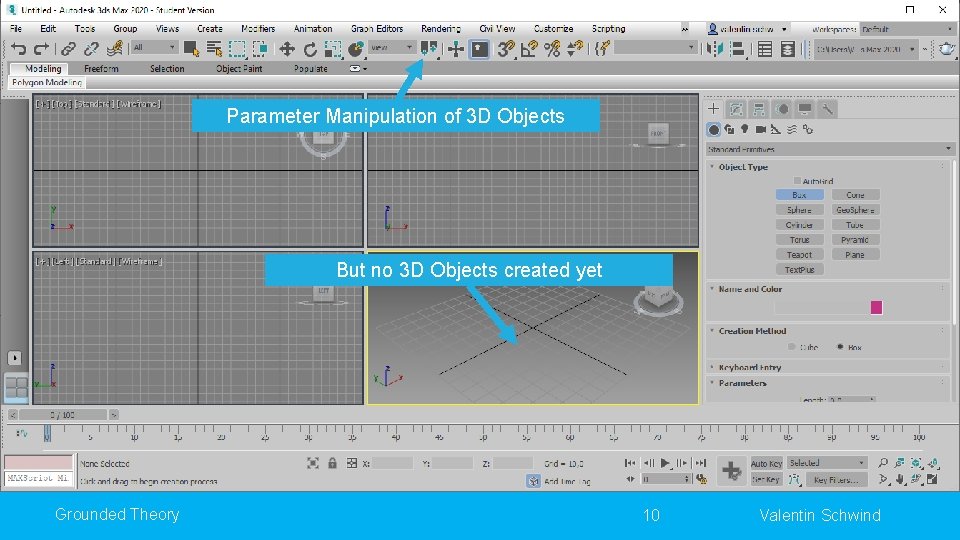Image resolution: width=960 pixels, height=540 pixels.
Task: Select the Box creation method radio
Action: click(x=840, y=347)
